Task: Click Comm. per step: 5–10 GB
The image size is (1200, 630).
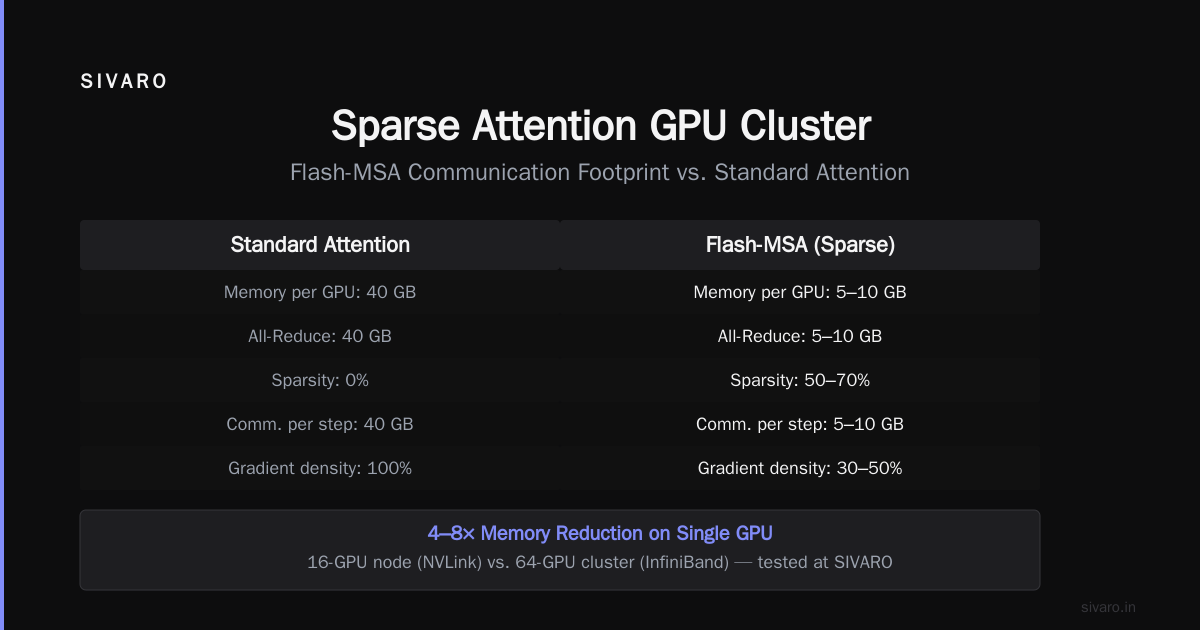Action: [800, 424]
